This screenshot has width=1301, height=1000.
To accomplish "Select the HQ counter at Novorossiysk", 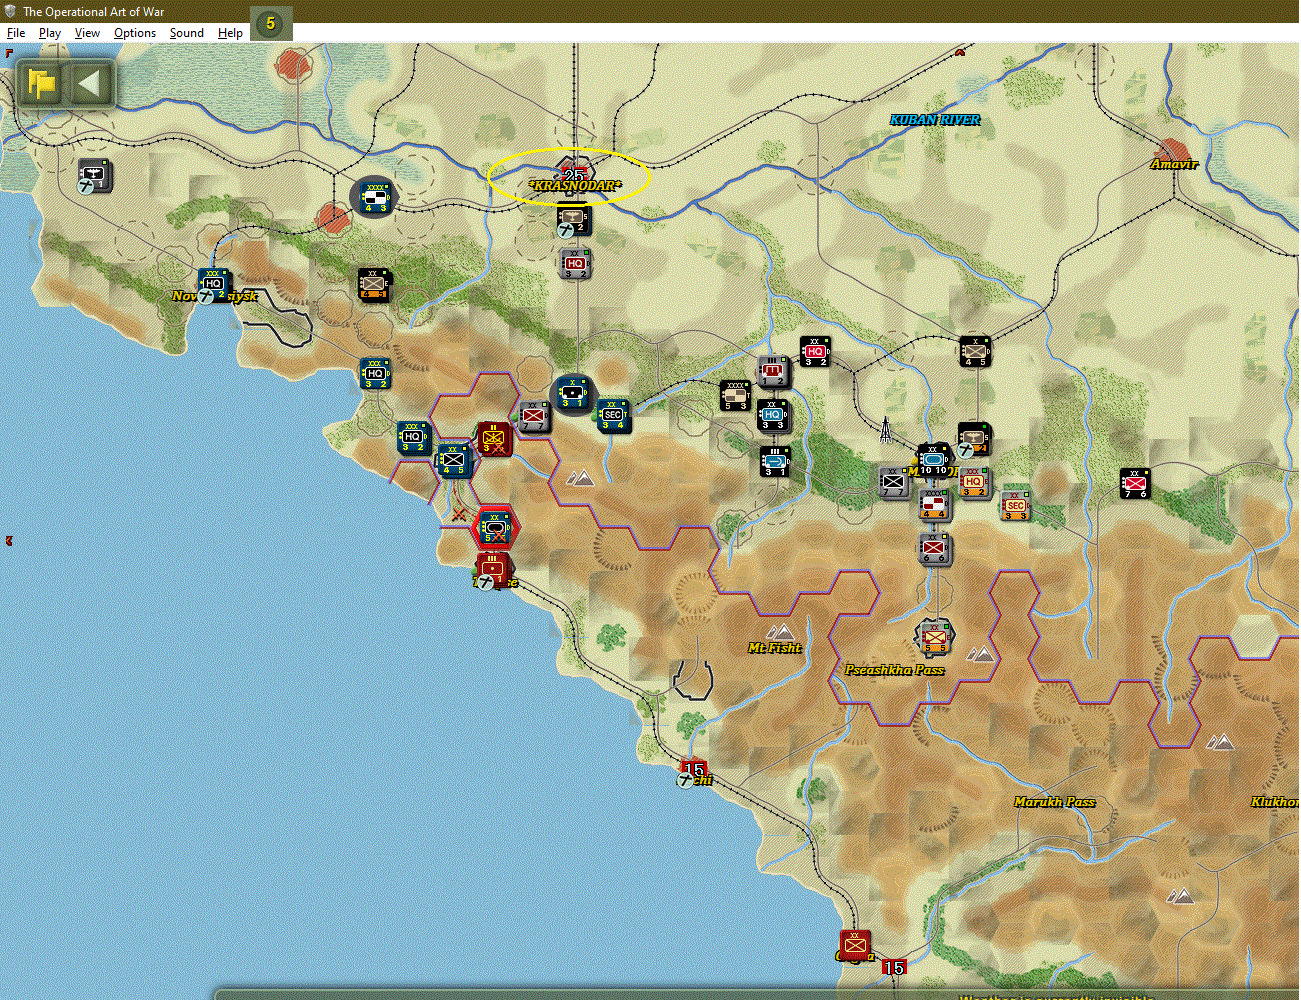I will point(212,283).
